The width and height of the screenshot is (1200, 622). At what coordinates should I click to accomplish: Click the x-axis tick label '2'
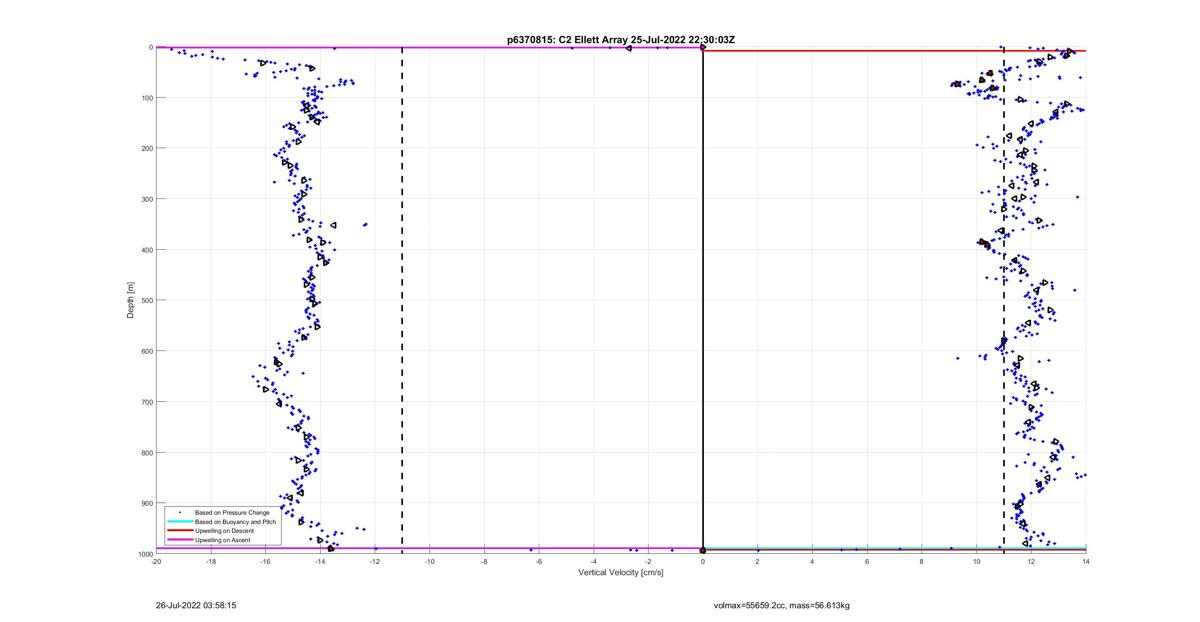click(758, 562)
